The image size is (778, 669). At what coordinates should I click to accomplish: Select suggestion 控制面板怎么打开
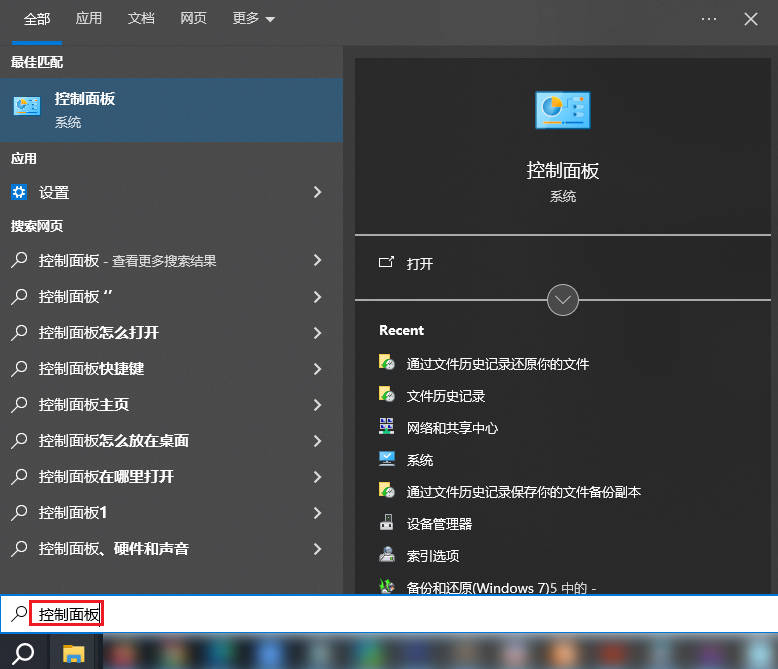point(99,333)
